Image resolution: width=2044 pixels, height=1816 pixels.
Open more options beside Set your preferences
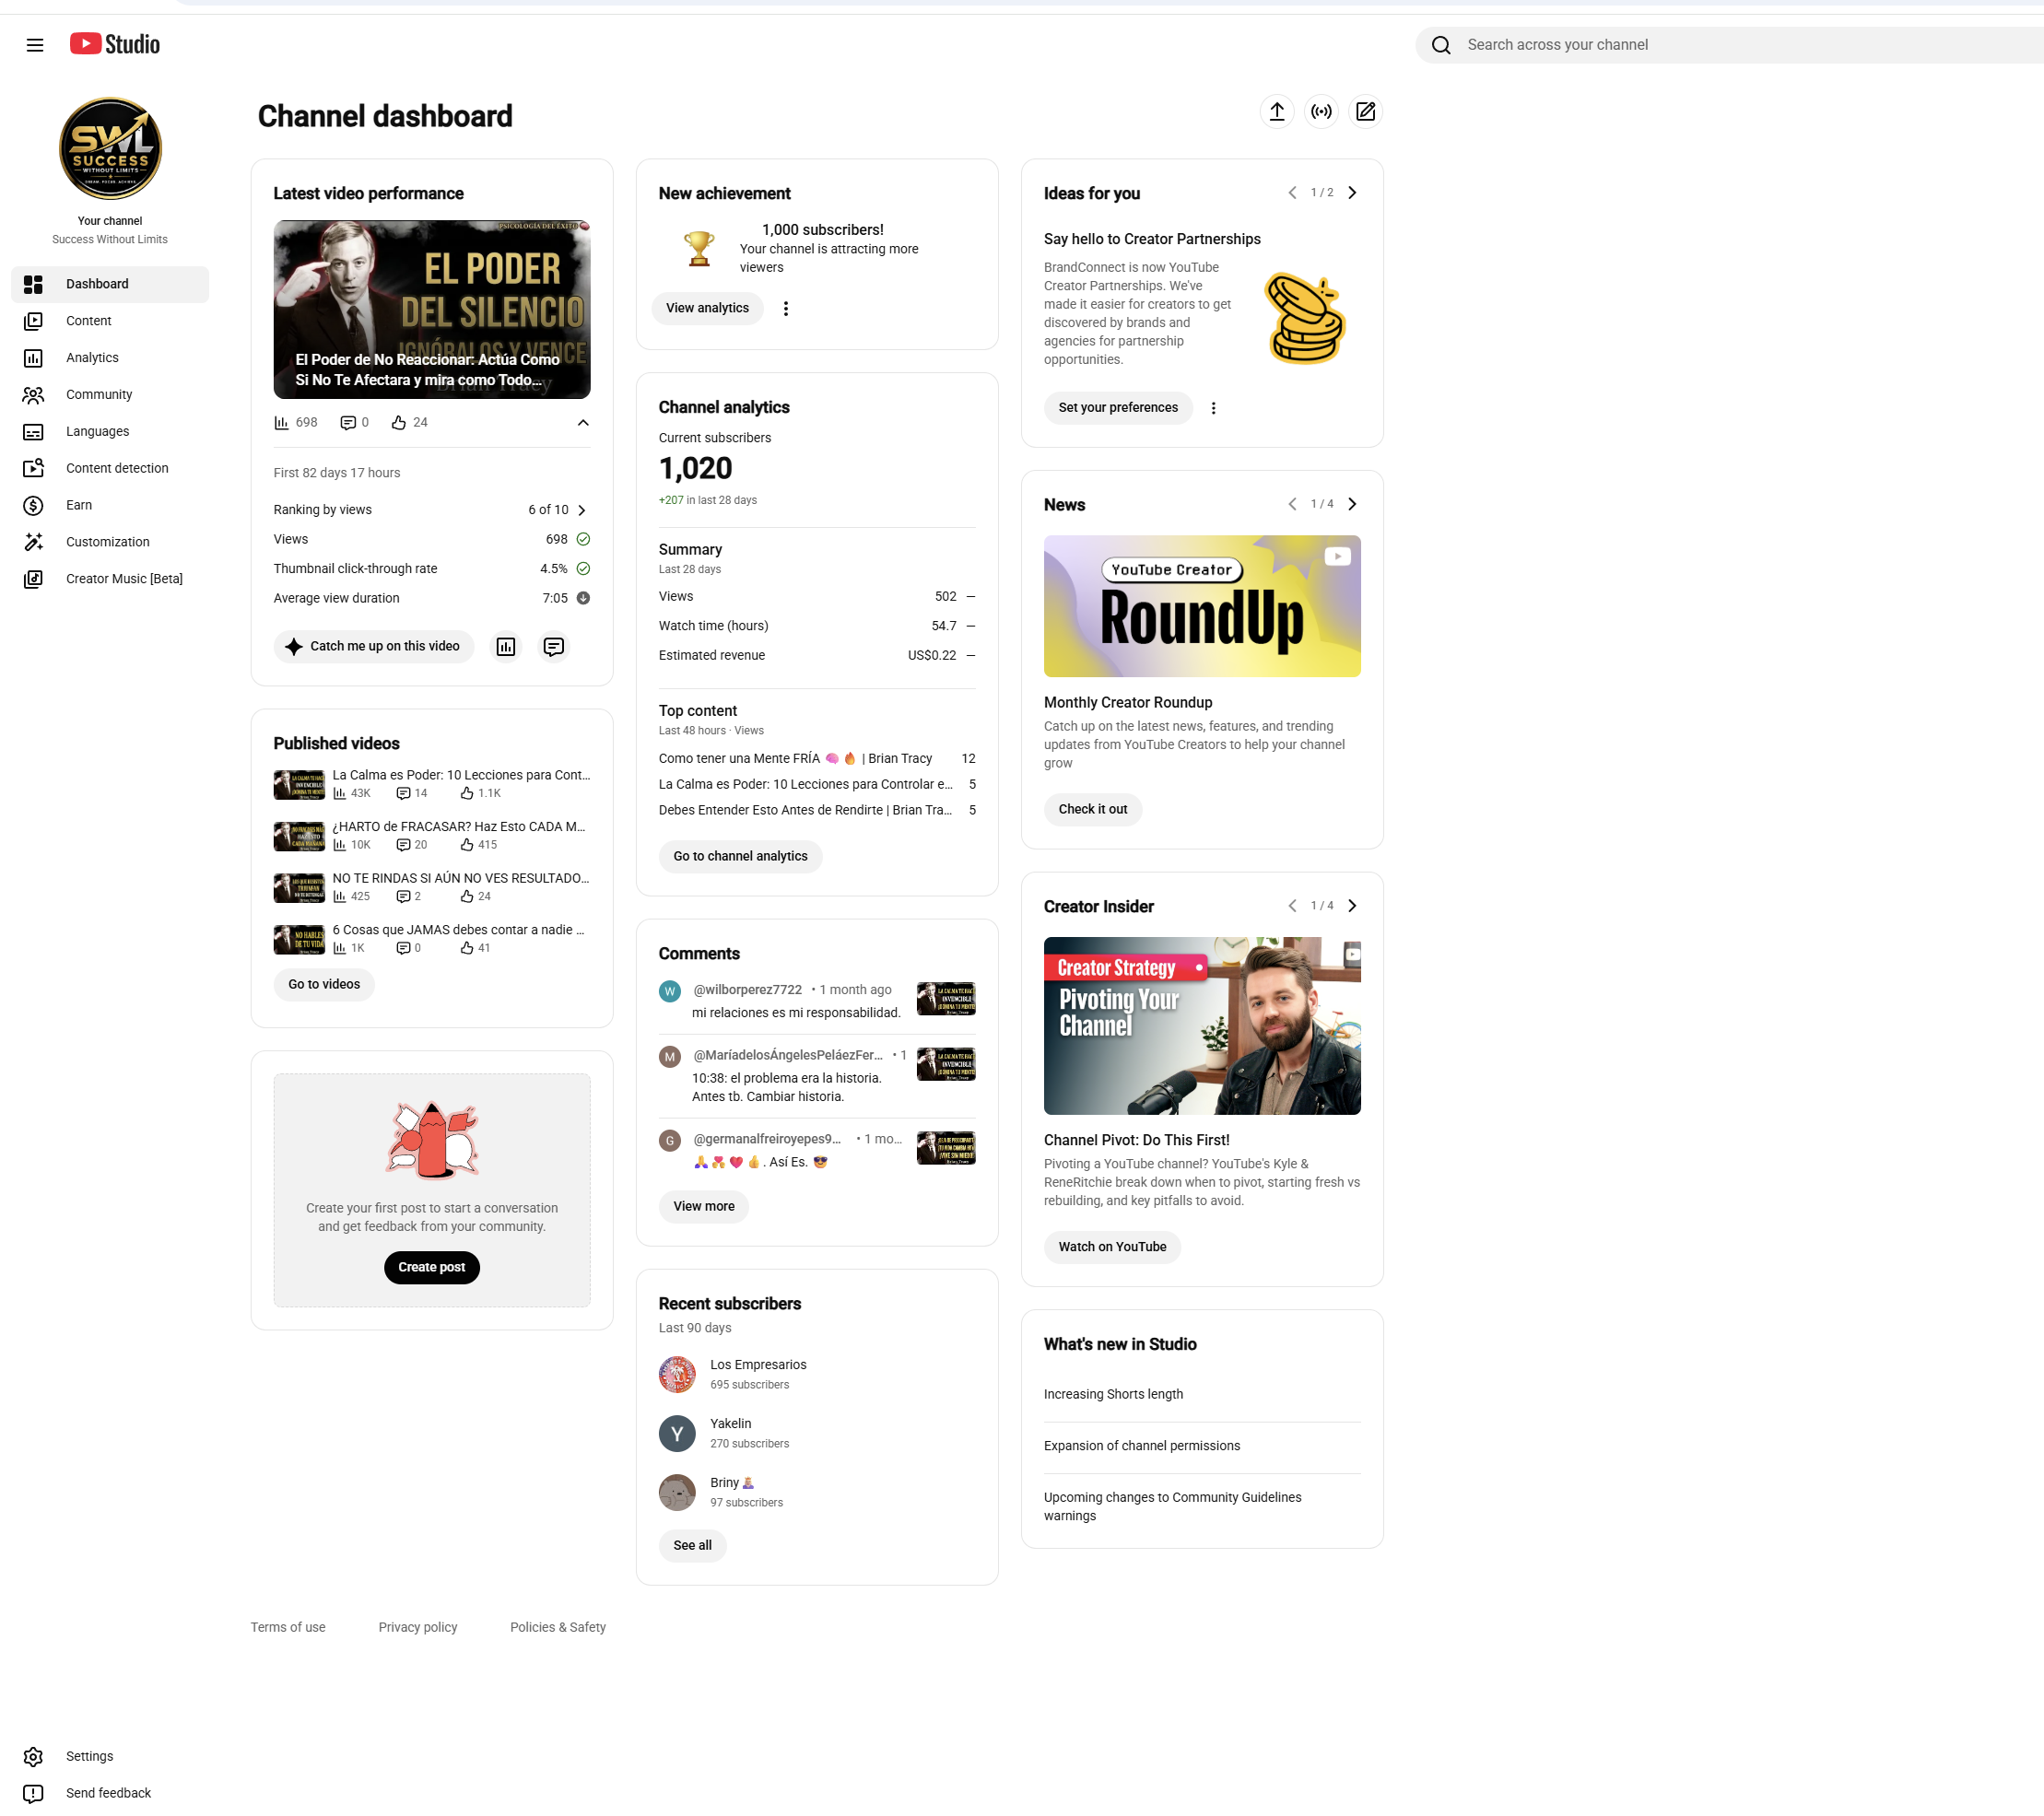[x=1213, y=408]
